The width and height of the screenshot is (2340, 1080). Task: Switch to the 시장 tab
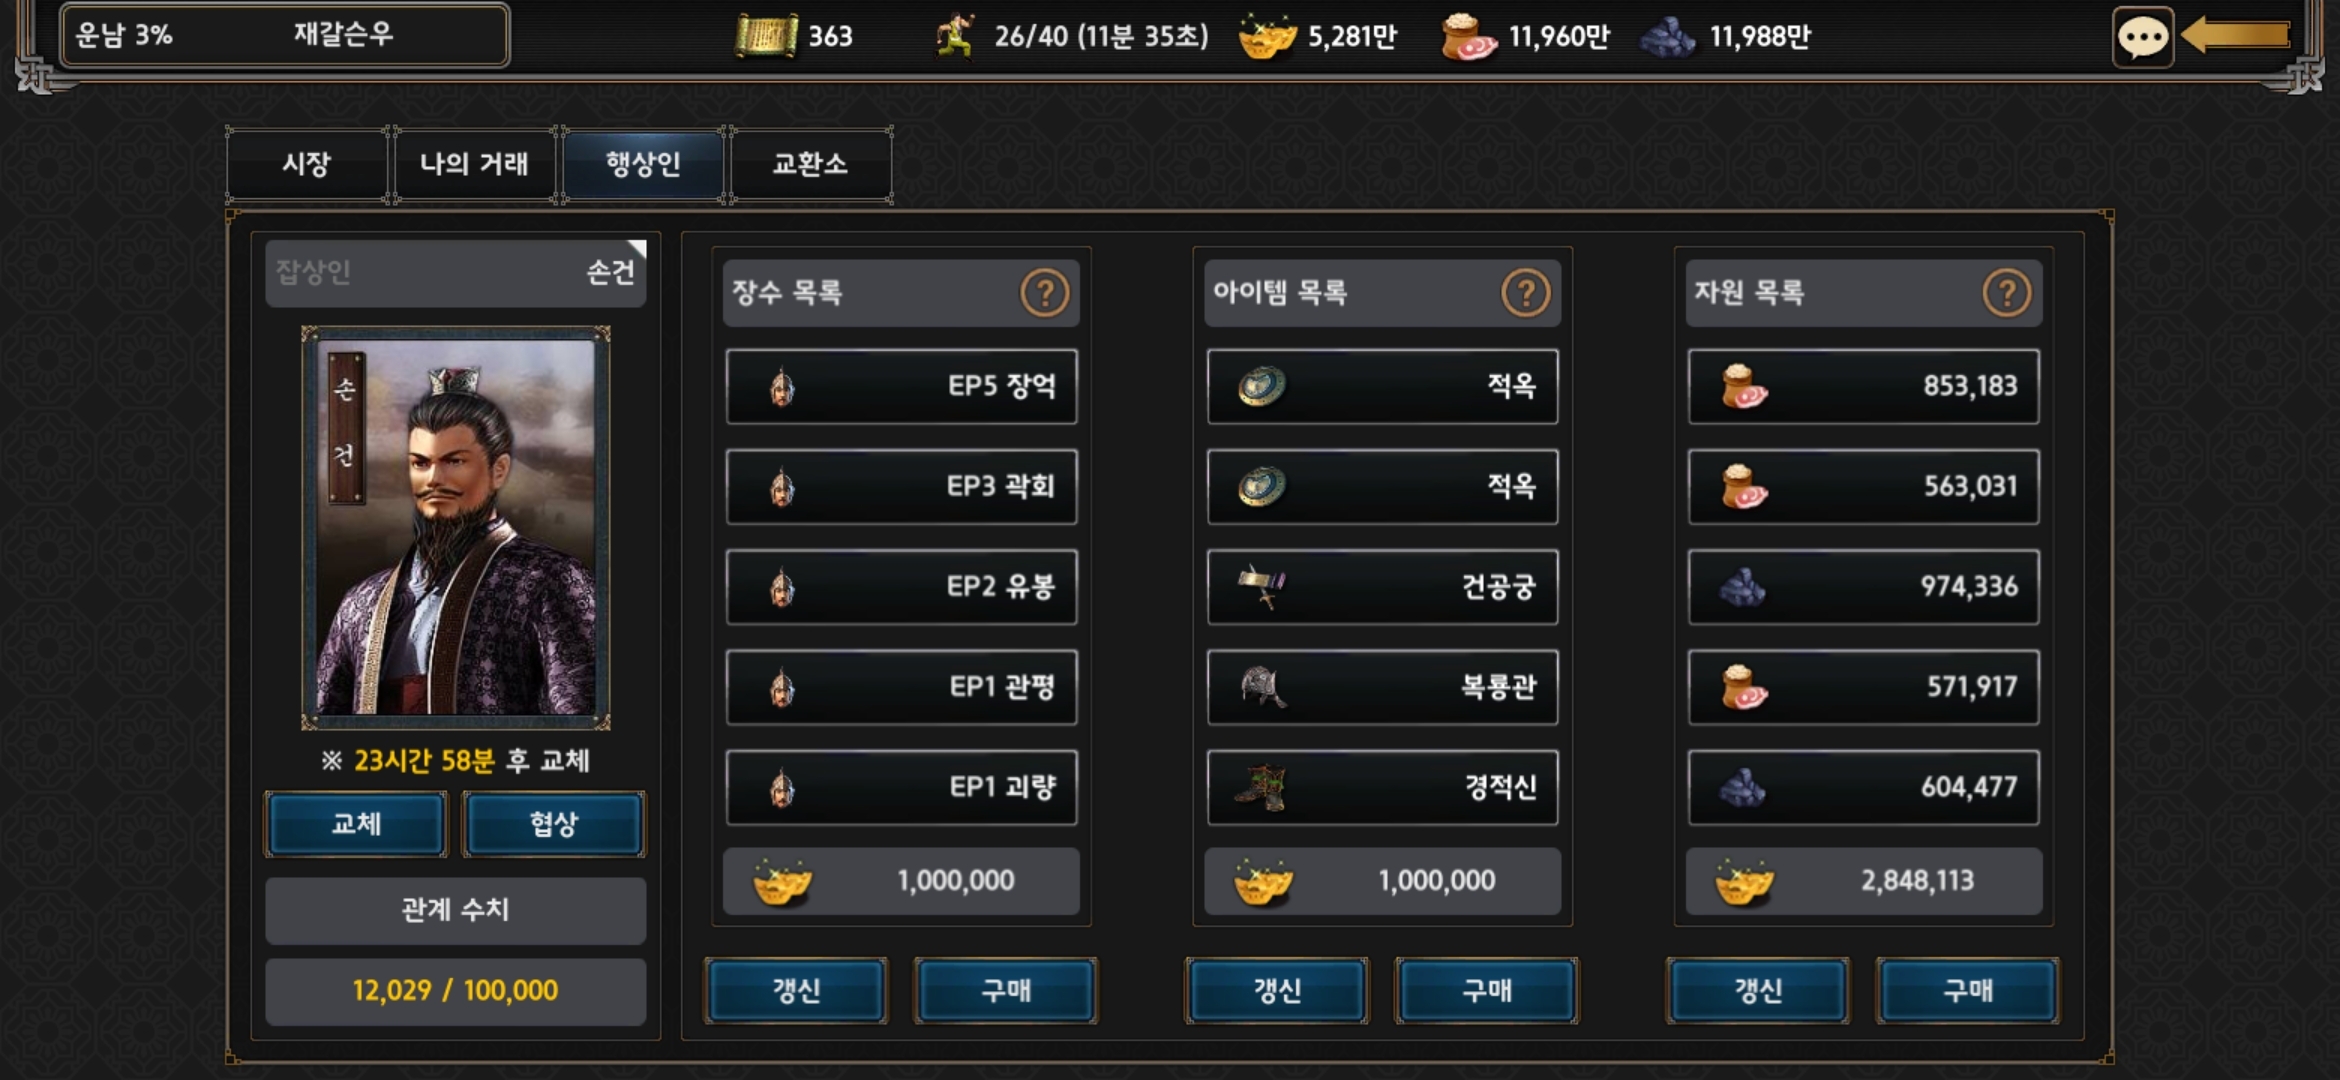(x=307, y=165)
